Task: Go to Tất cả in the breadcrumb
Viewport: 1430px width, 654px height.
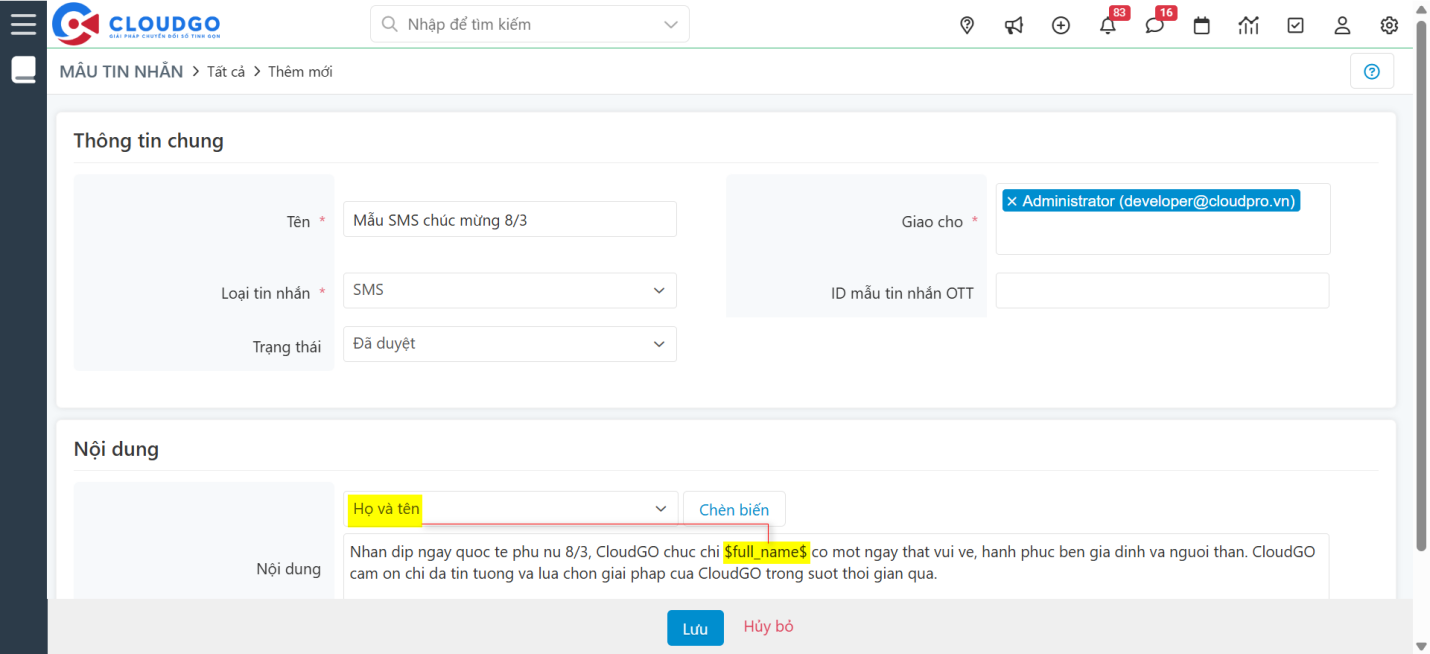Action: [226, 71]
